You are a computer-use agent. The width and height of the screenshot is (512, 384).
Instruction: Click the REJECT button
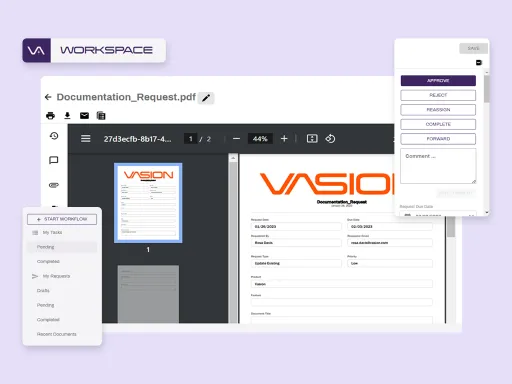click(x=438, y=95)
